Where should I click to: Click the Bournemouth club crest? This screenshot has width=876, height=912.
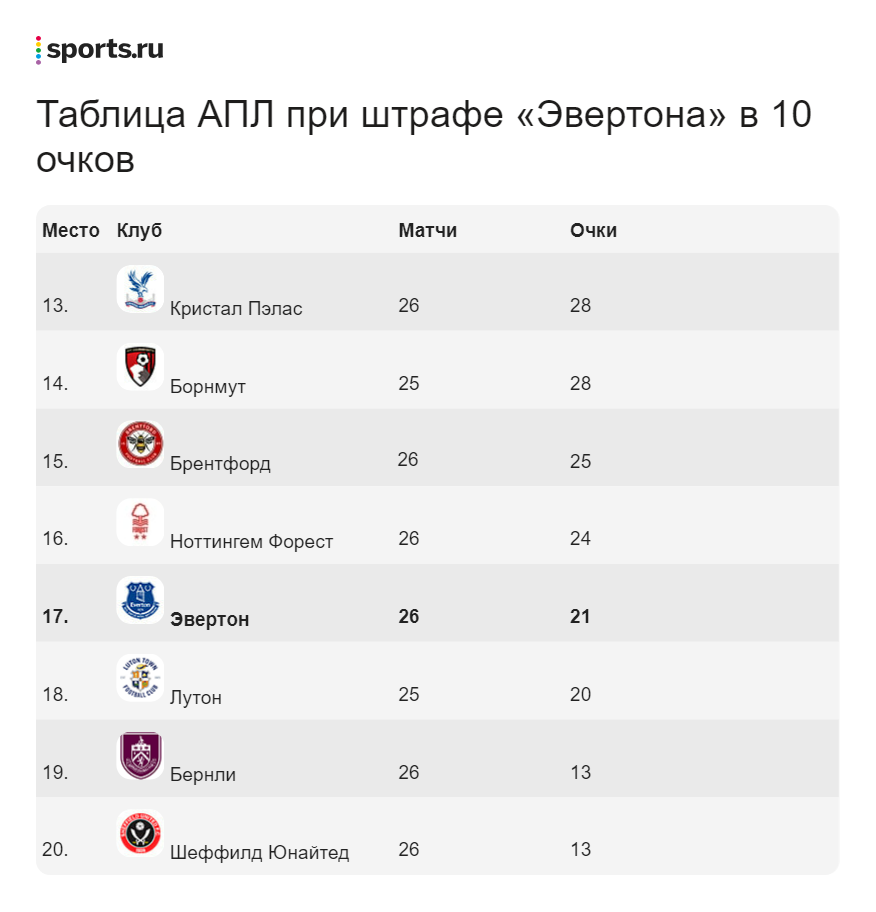(140, 366)
